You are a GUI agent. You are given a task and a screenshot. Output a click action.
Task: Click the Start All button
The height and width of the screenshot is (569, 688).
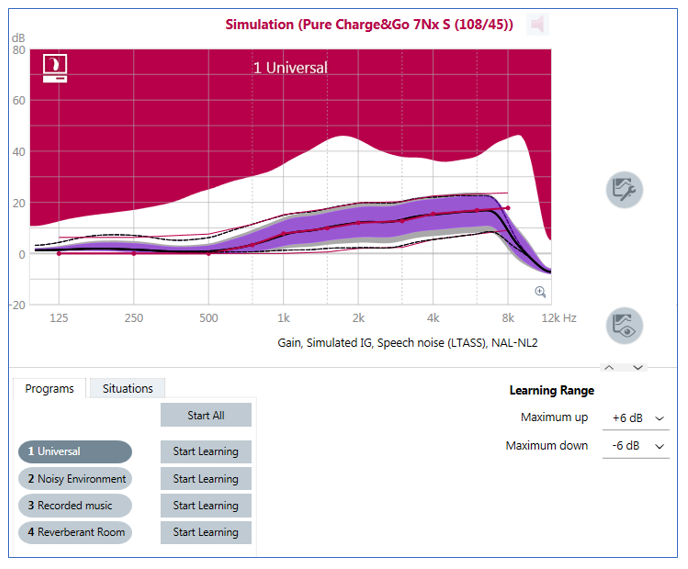point(206,415)
